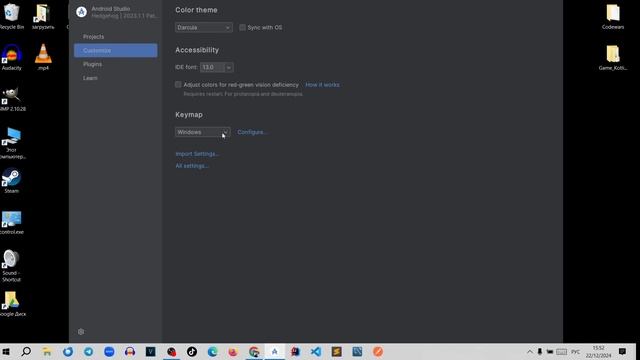640x360 pixels.
Task: Open the notification center icon
Action: pos(622,351)
